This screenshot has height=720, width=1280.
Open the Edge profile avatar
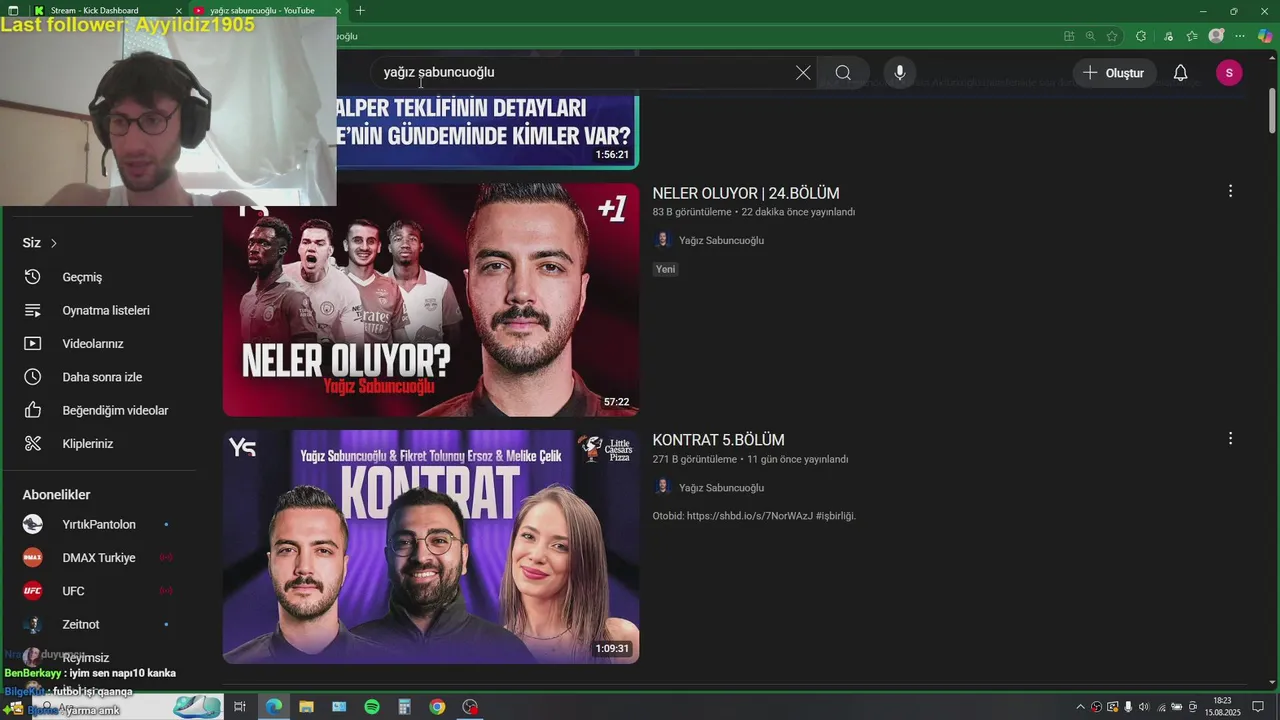coord(1216,36)
